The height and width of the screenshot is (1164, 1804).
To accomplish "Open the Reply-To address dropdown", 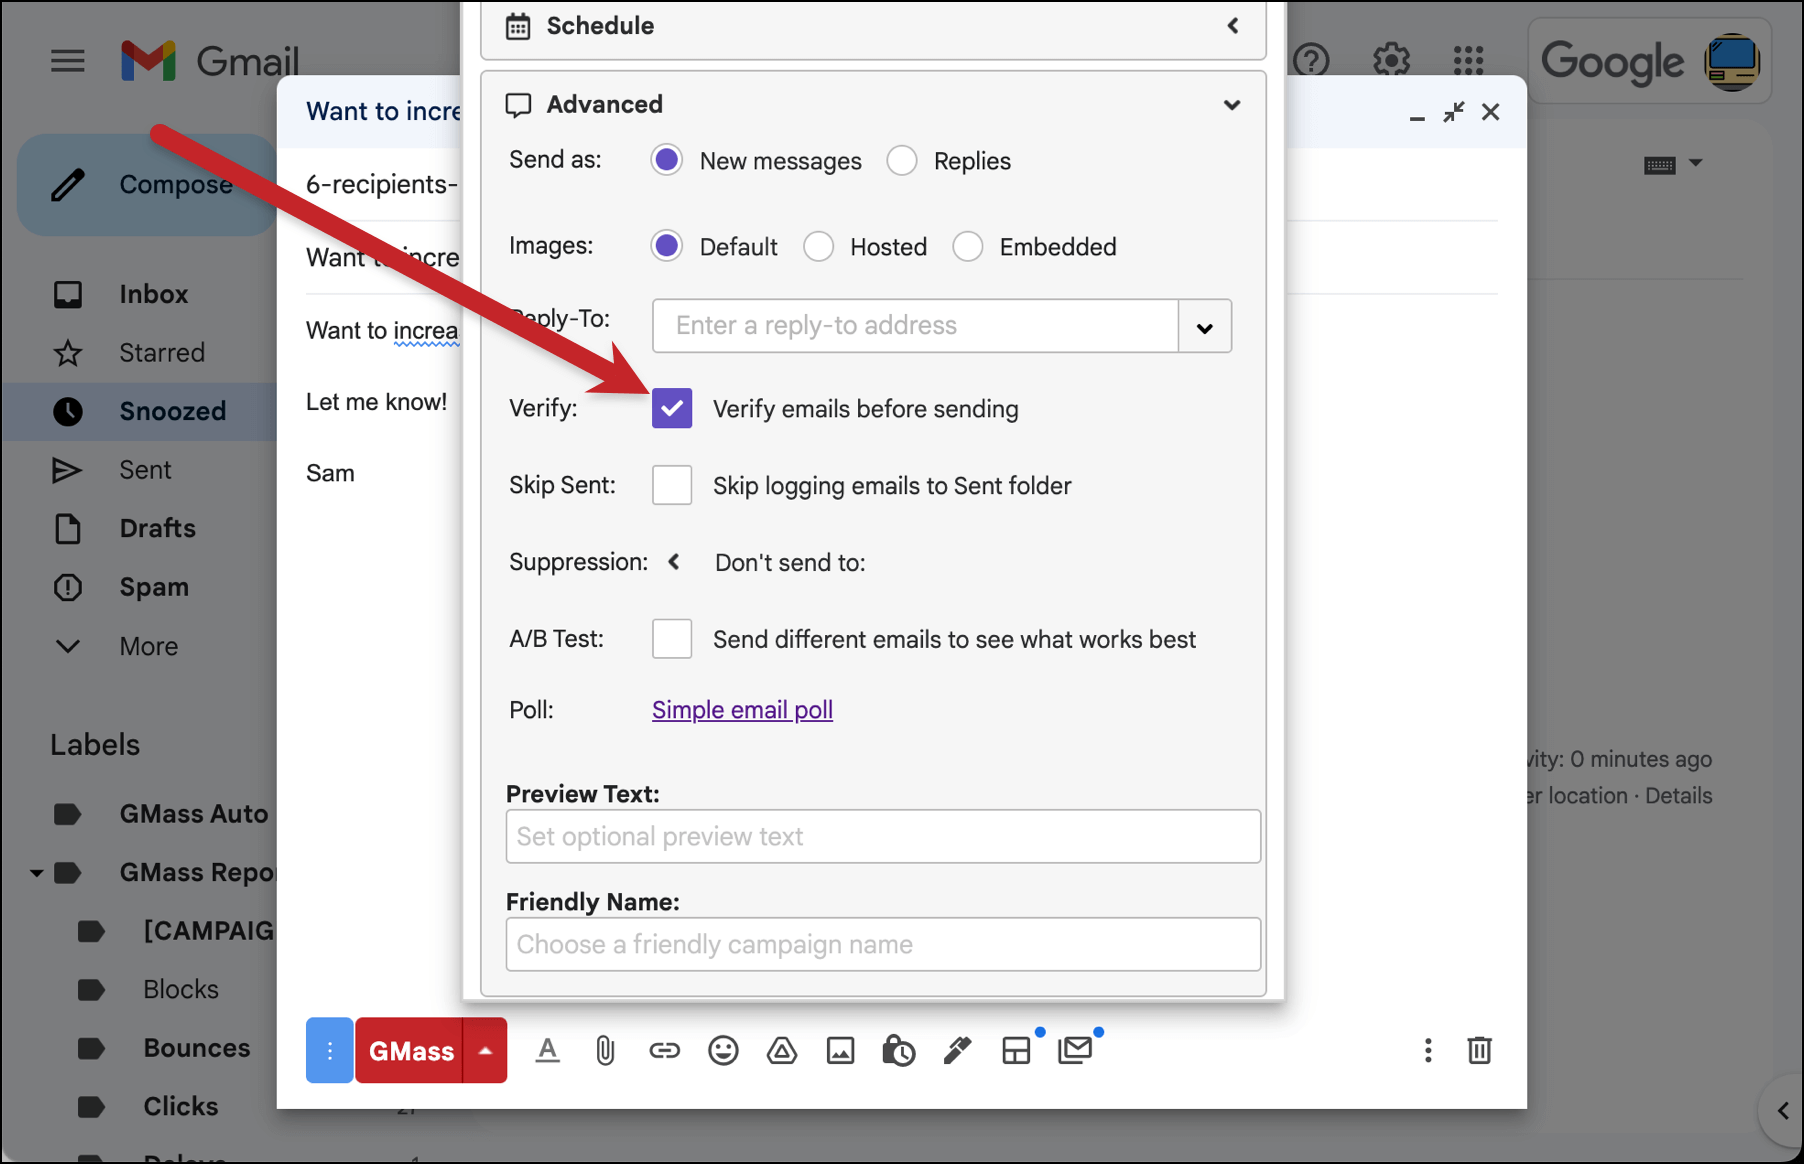I will (x=1205, y=326).
